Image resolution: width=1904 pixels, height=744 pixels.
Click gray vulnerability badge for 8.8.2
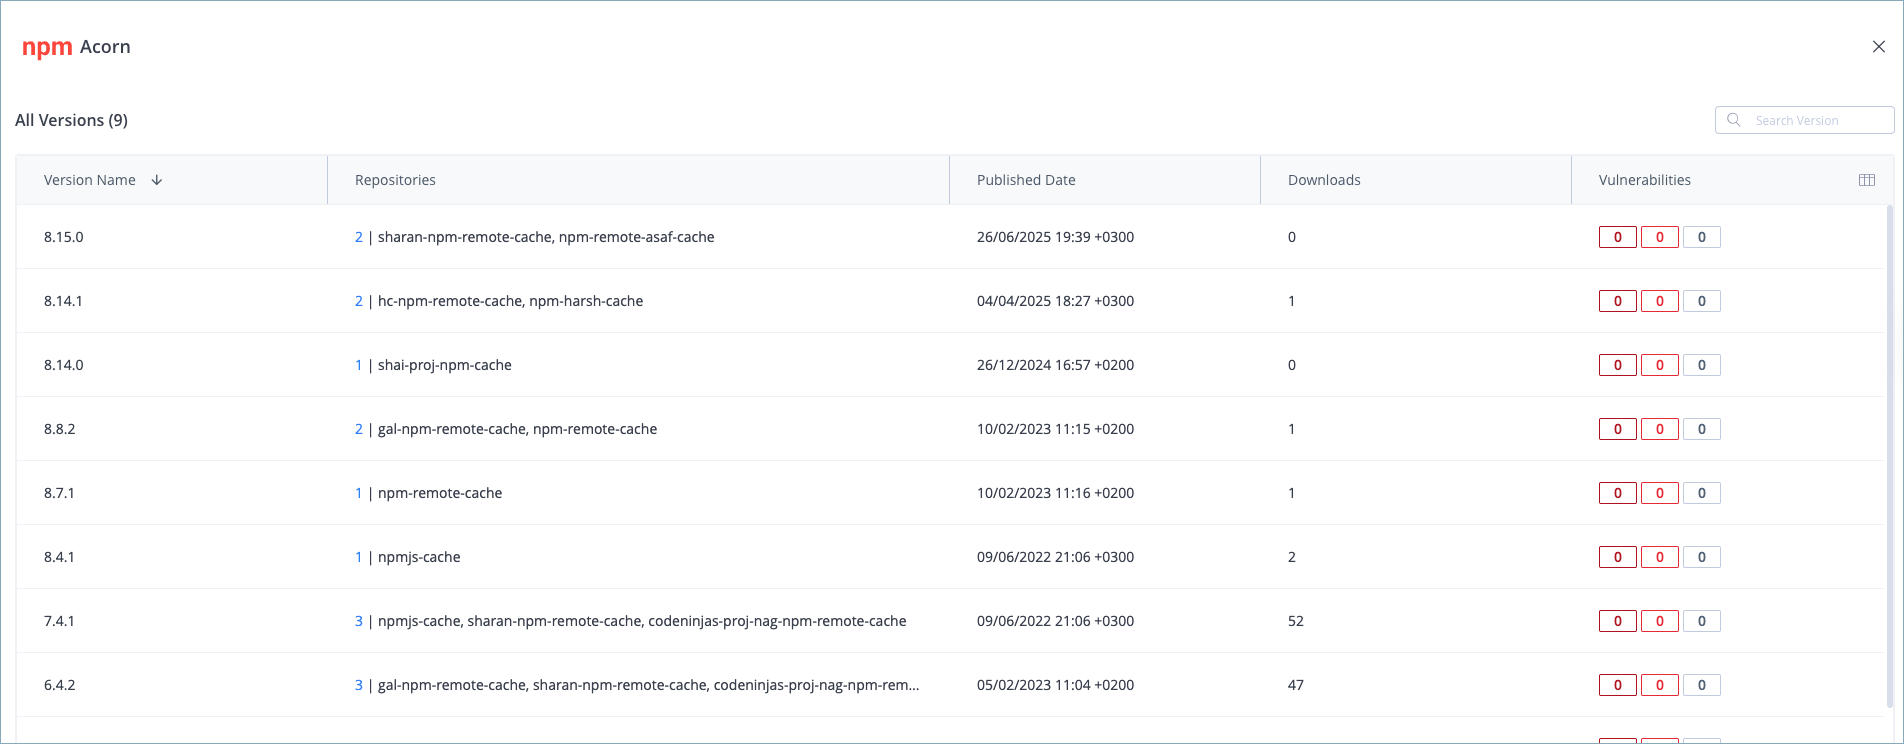point(1702,429)
